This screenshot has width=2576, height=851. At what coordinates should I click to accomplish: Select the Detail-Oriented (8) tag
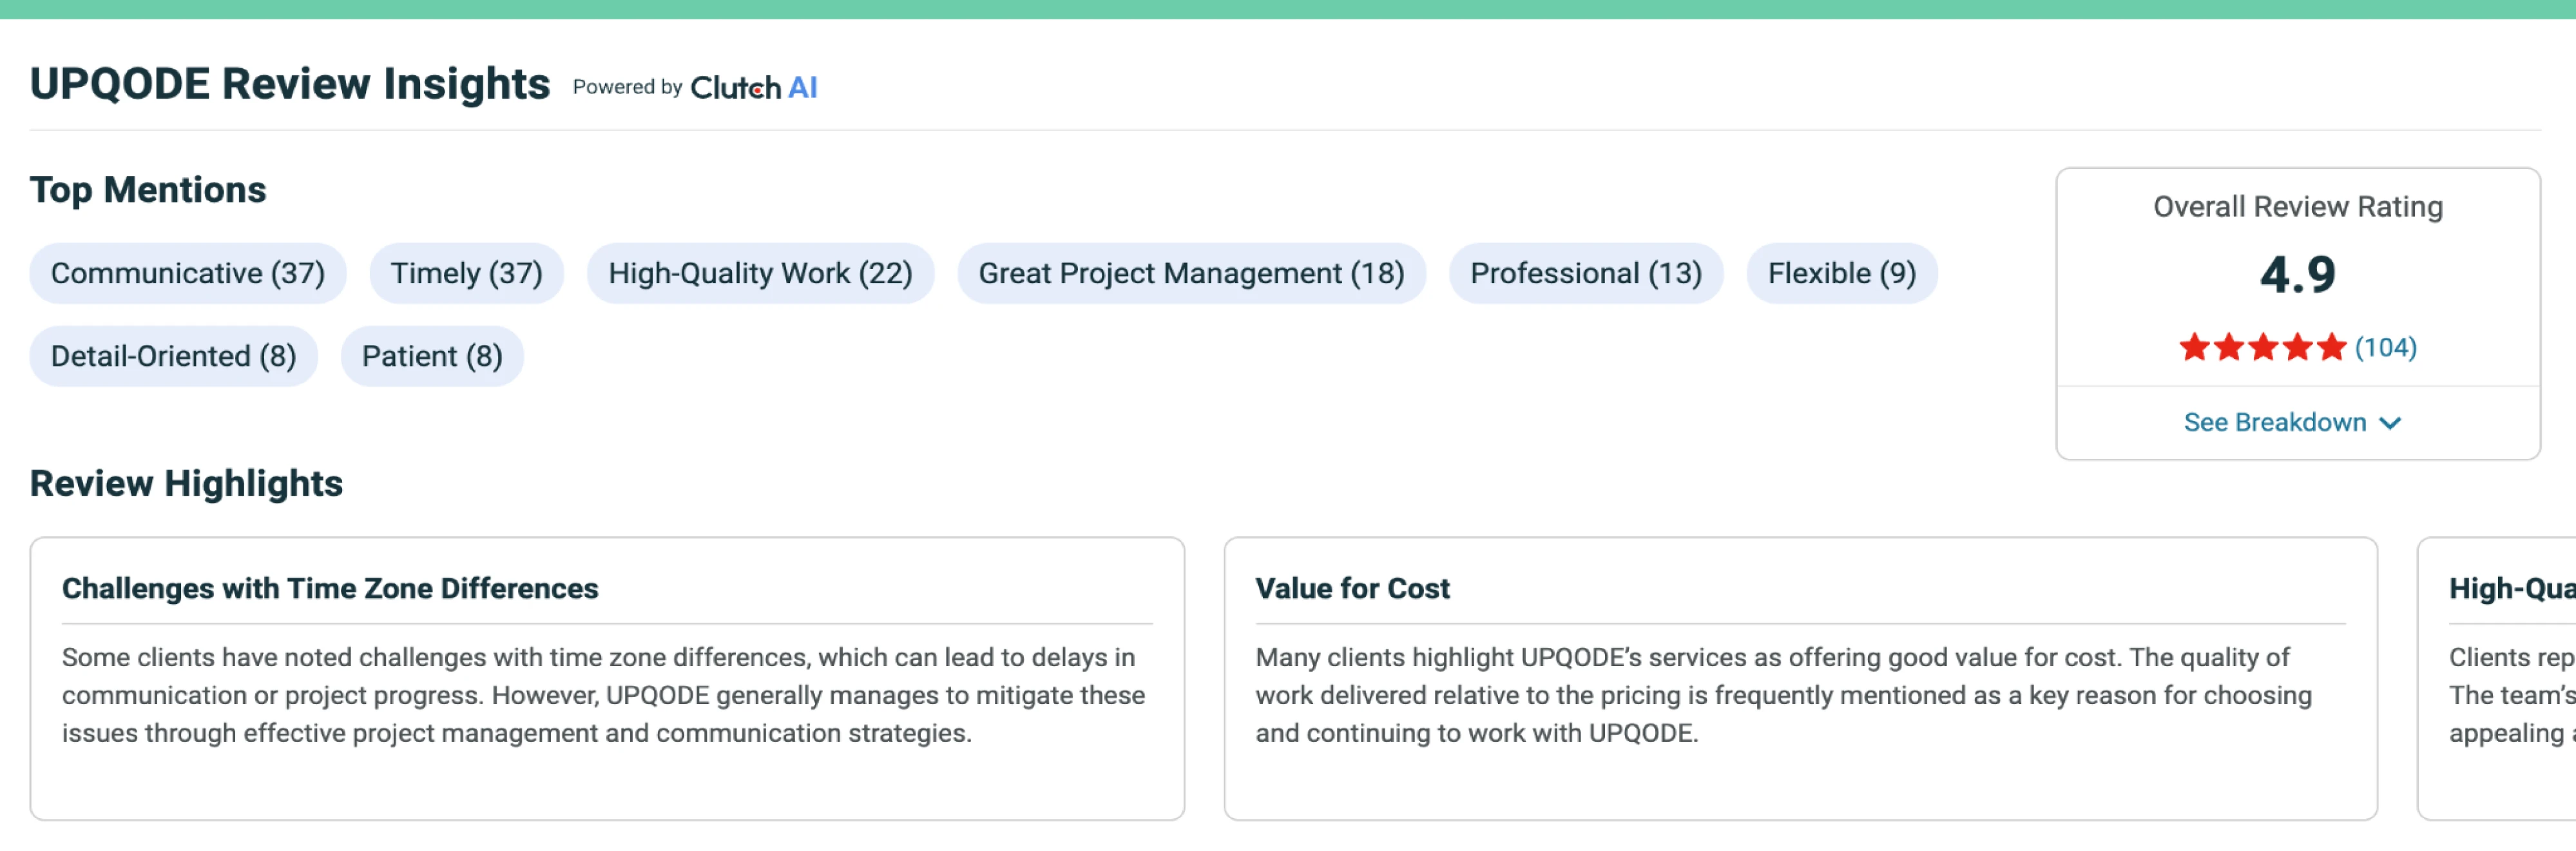pos(173,356)
